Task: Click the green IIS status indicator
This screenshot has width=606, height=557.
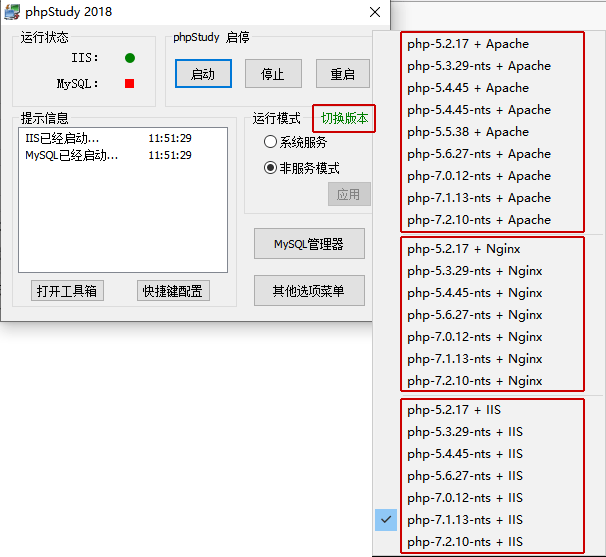Action: pos(130,58)
